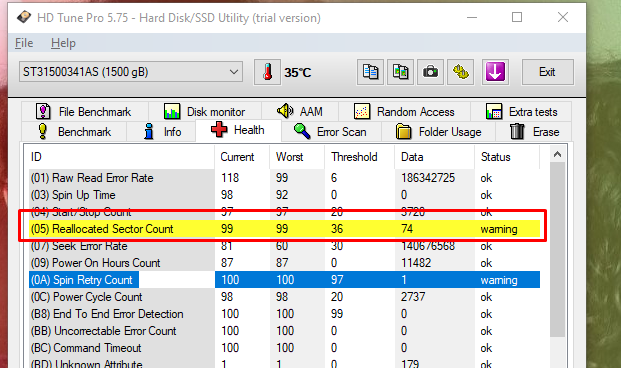Open the drive selection dropdown ST31500341AS
Image resolution: width=621 pixels, height=368 pixels.
click(x=131, y=72)
